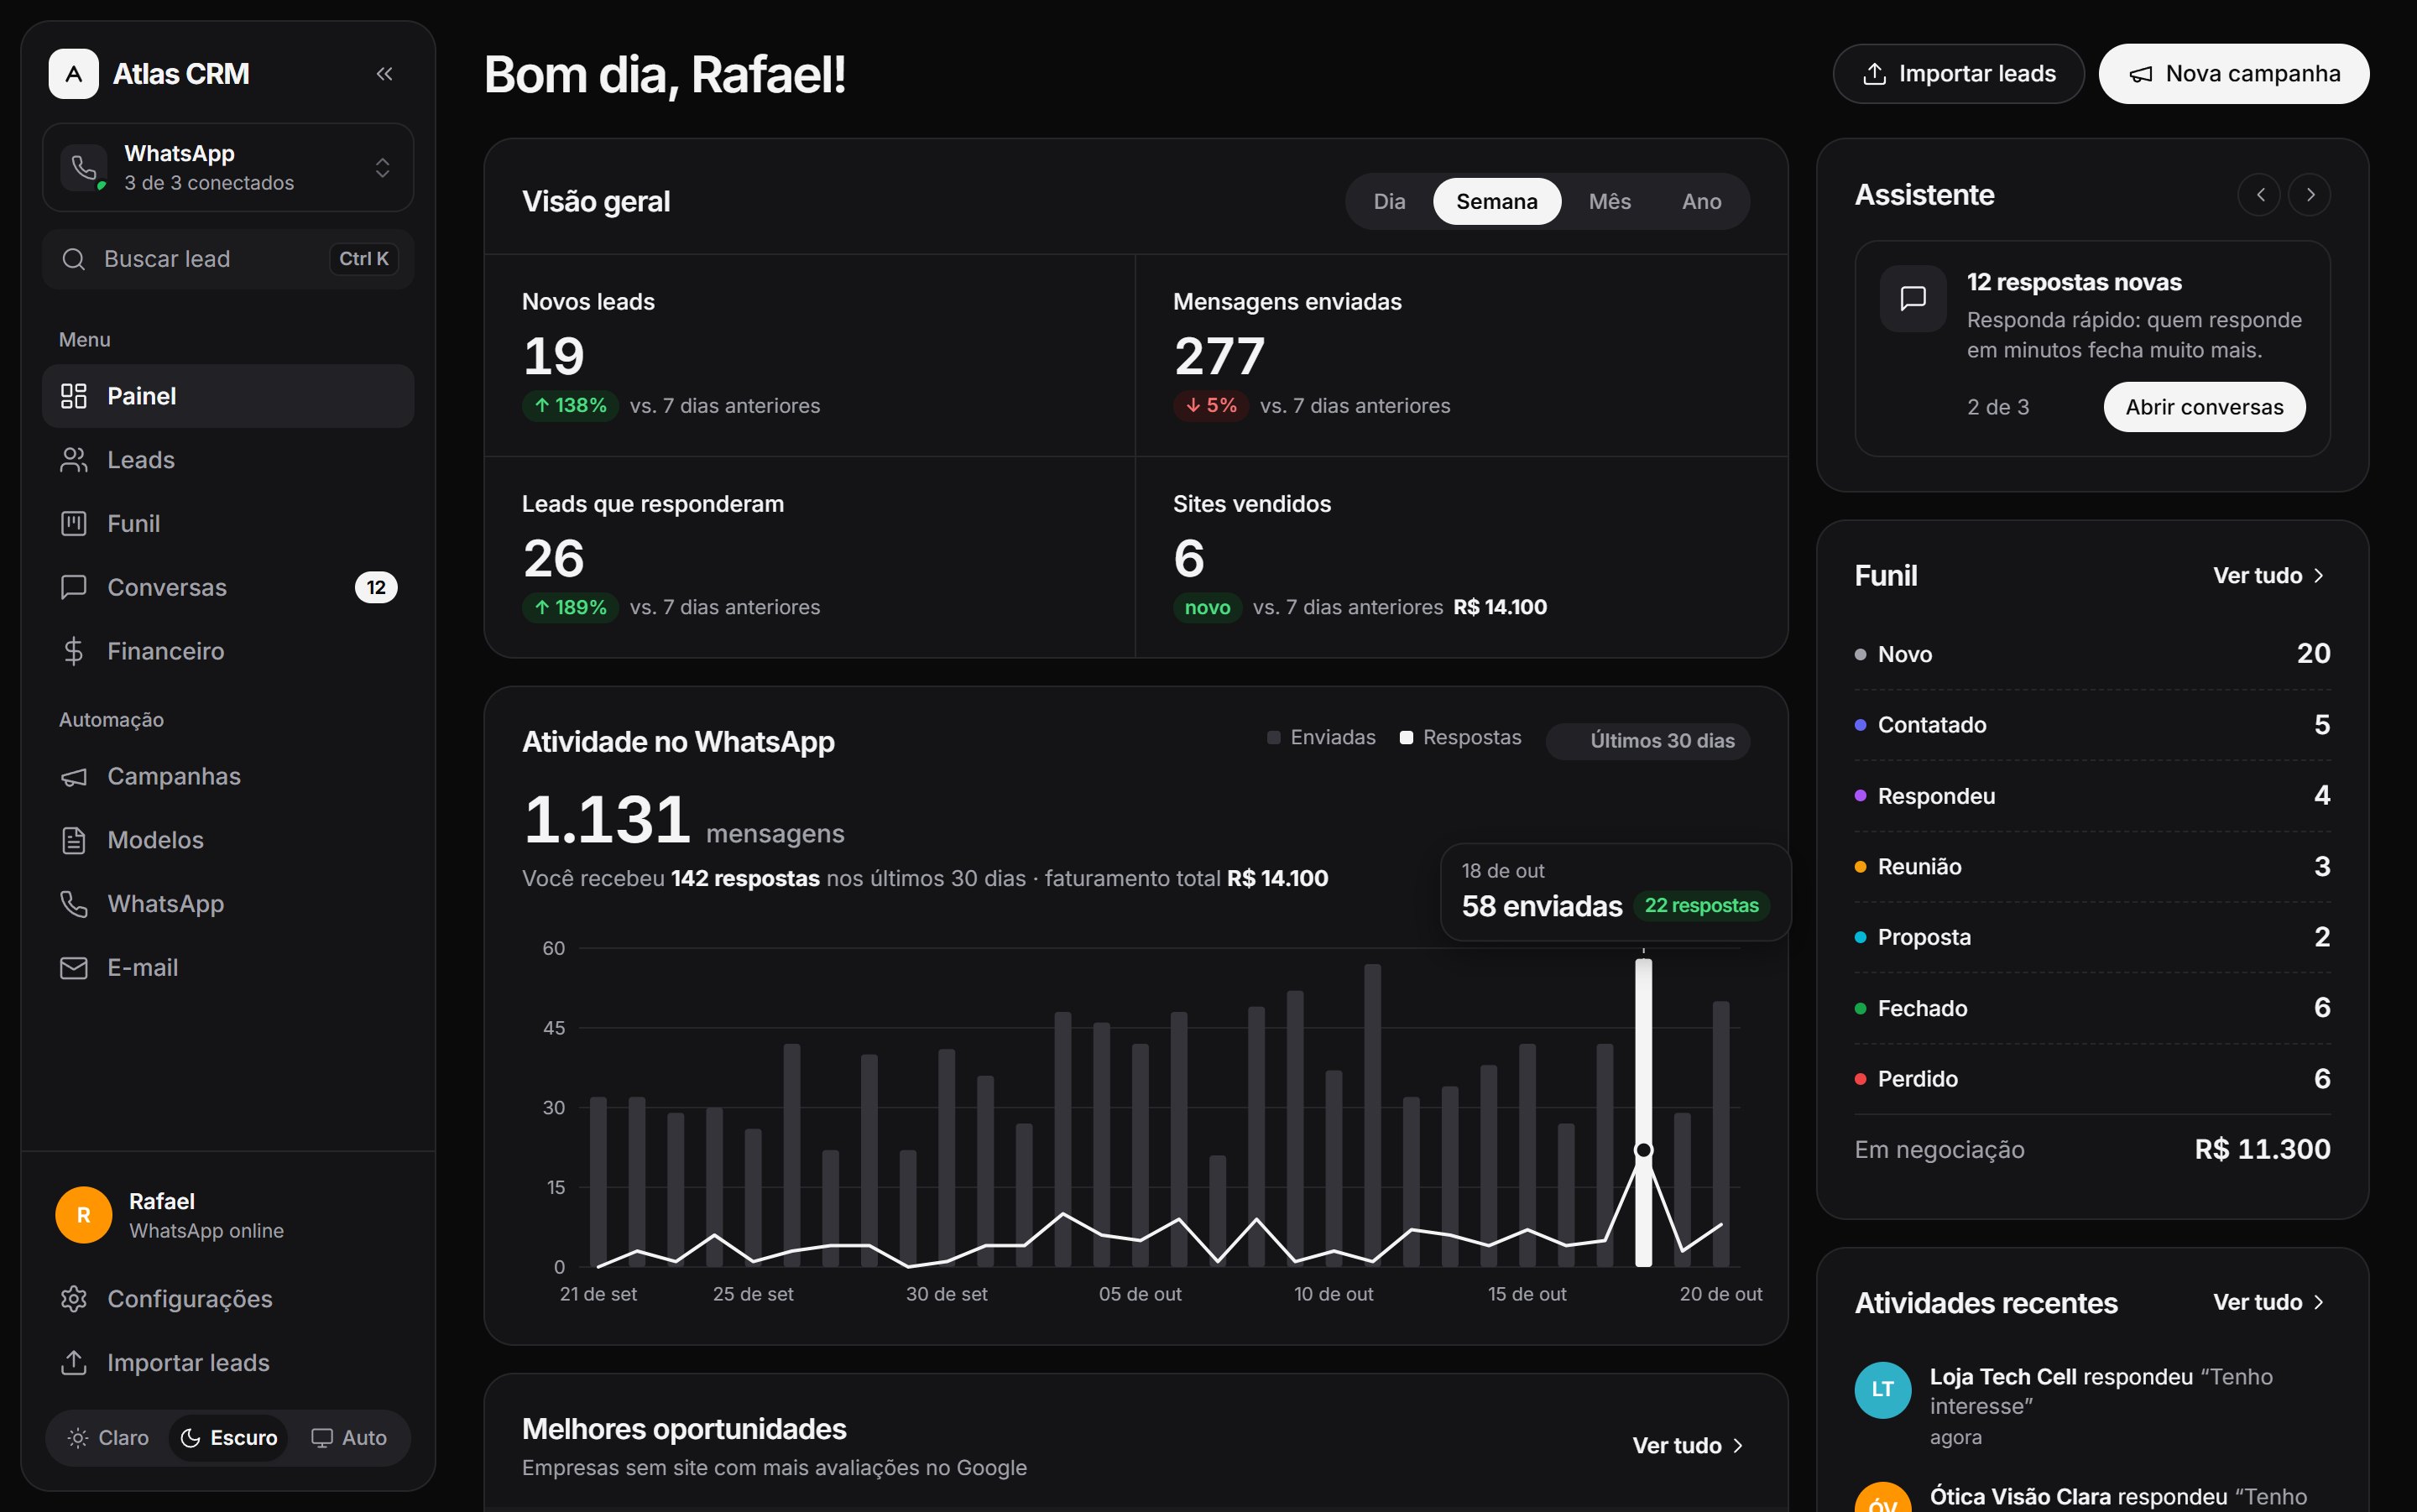
Task: Select the Perdido funnel stage row
Action: [x=2093, y=1079]
